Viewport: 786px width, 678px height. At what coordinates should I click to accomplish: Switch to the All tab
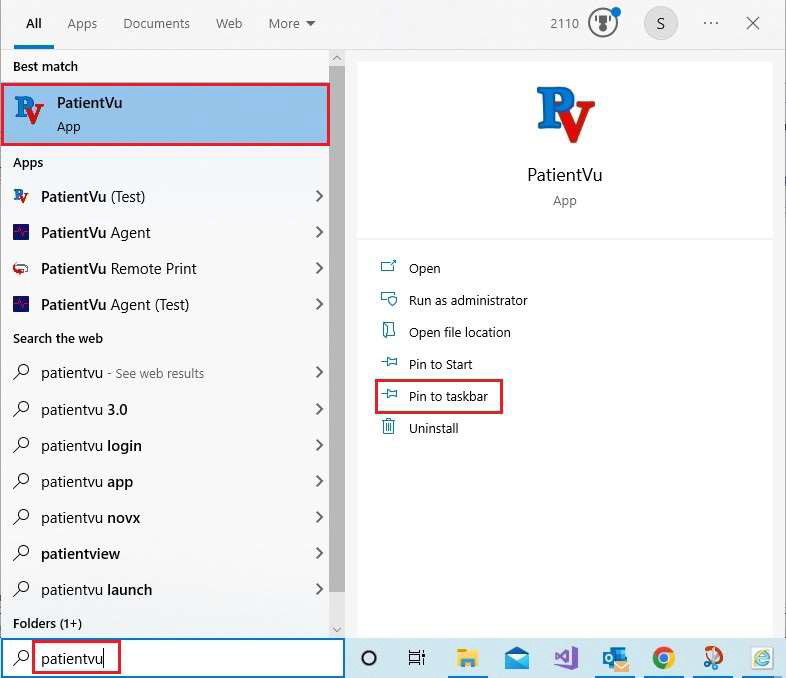coord(34,24)
